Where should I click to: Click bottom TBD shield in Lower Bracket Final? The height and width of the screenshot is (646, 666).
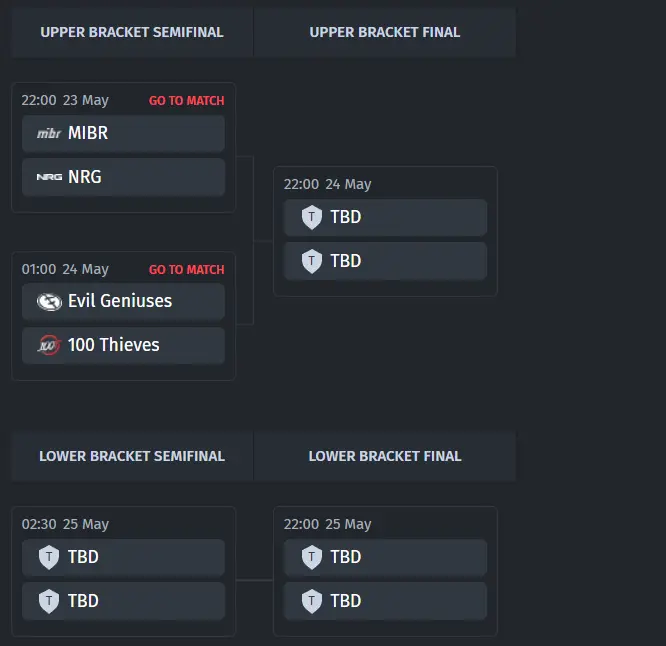click(312, 601)
